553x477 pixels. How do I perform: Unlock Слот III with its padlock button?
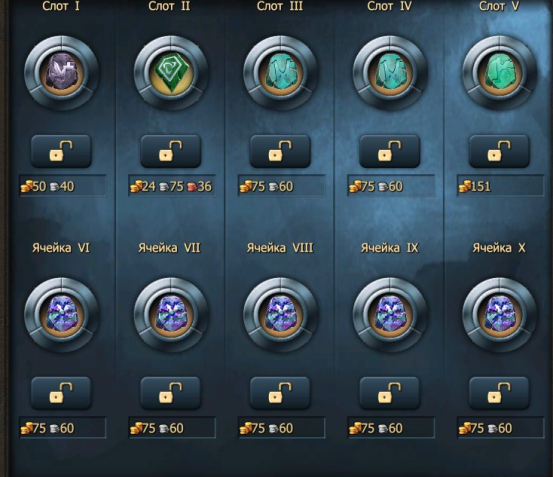[x=280, y=151]
